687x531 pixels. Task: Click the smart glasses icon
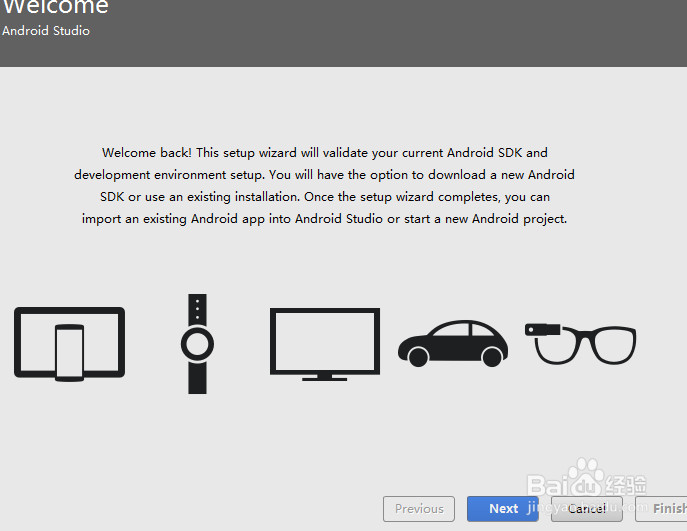[581, 344]
